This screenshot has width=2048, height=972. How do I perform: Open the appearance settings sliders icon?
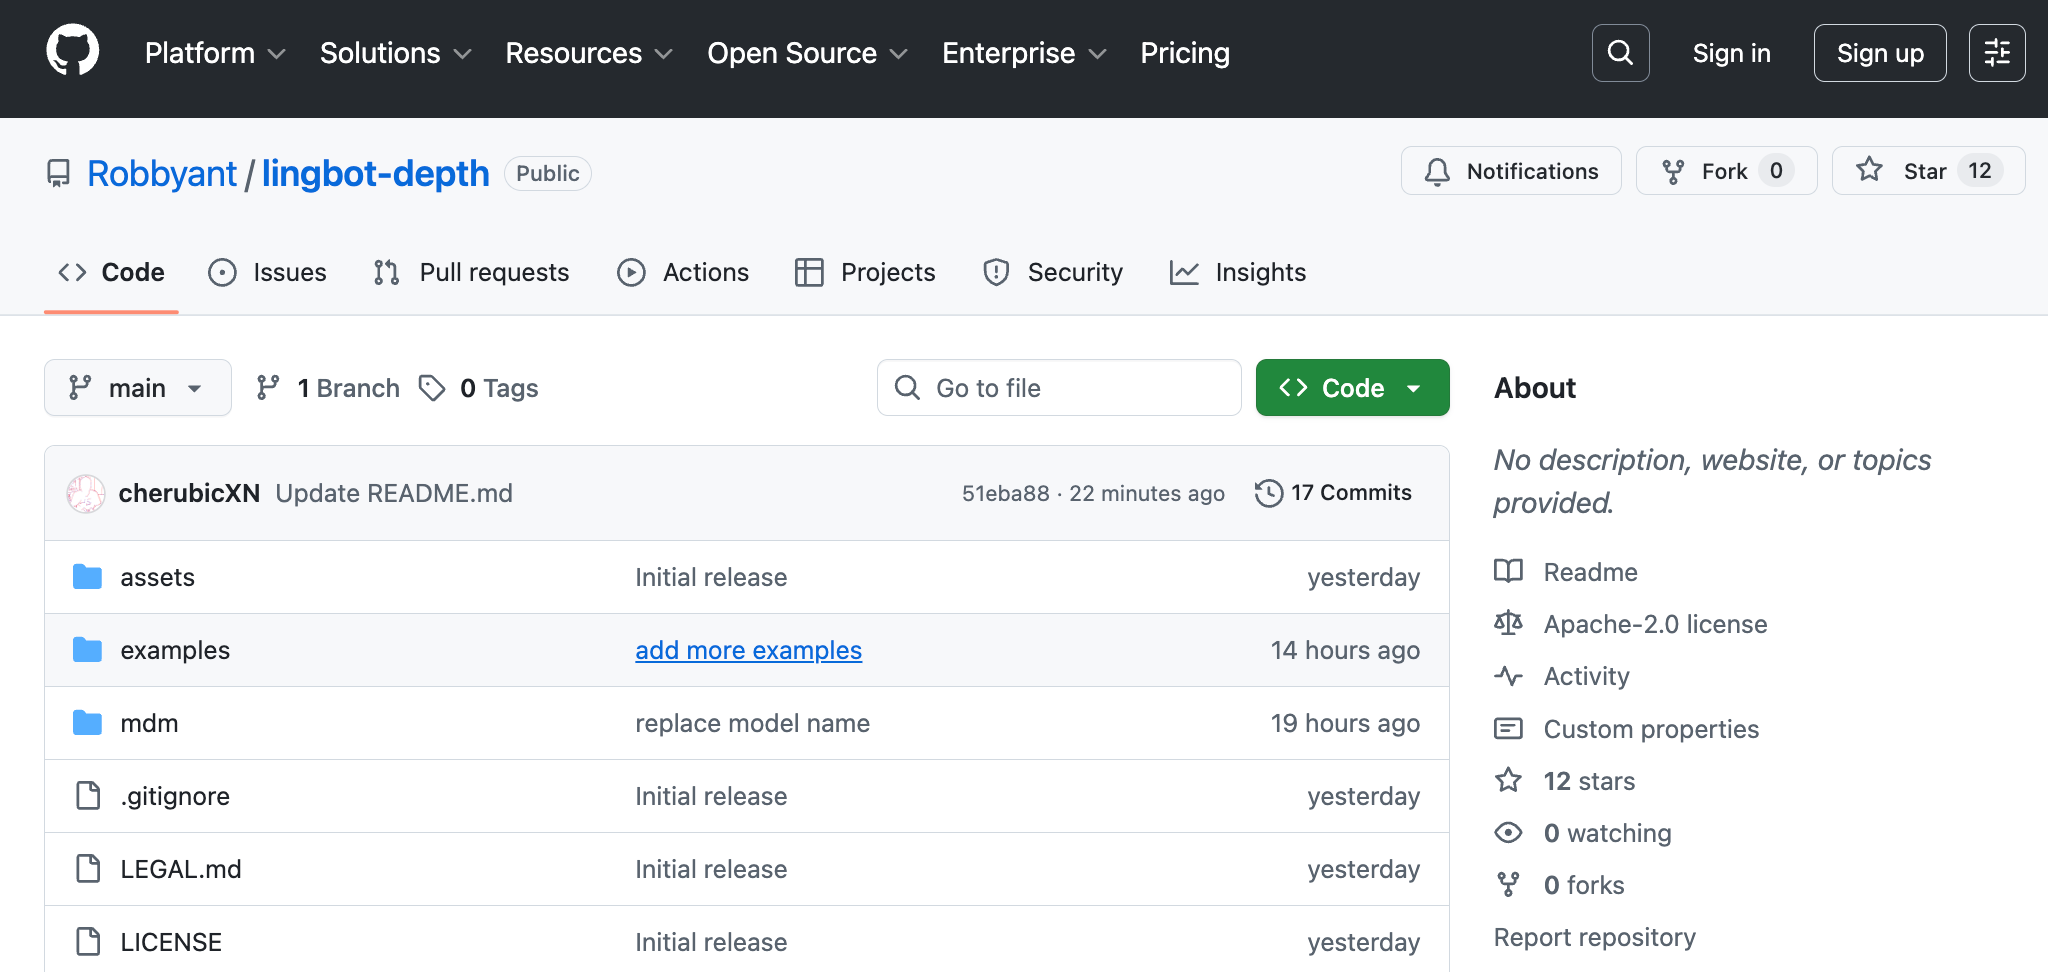[x=1996, y=53]
